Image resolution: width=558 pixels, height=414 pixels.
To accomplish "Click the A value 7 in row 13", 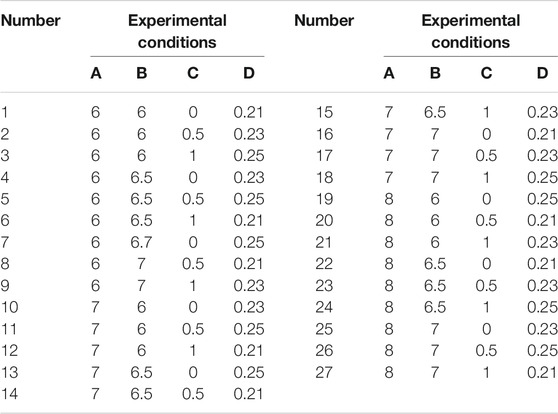I will click(95, 373).
